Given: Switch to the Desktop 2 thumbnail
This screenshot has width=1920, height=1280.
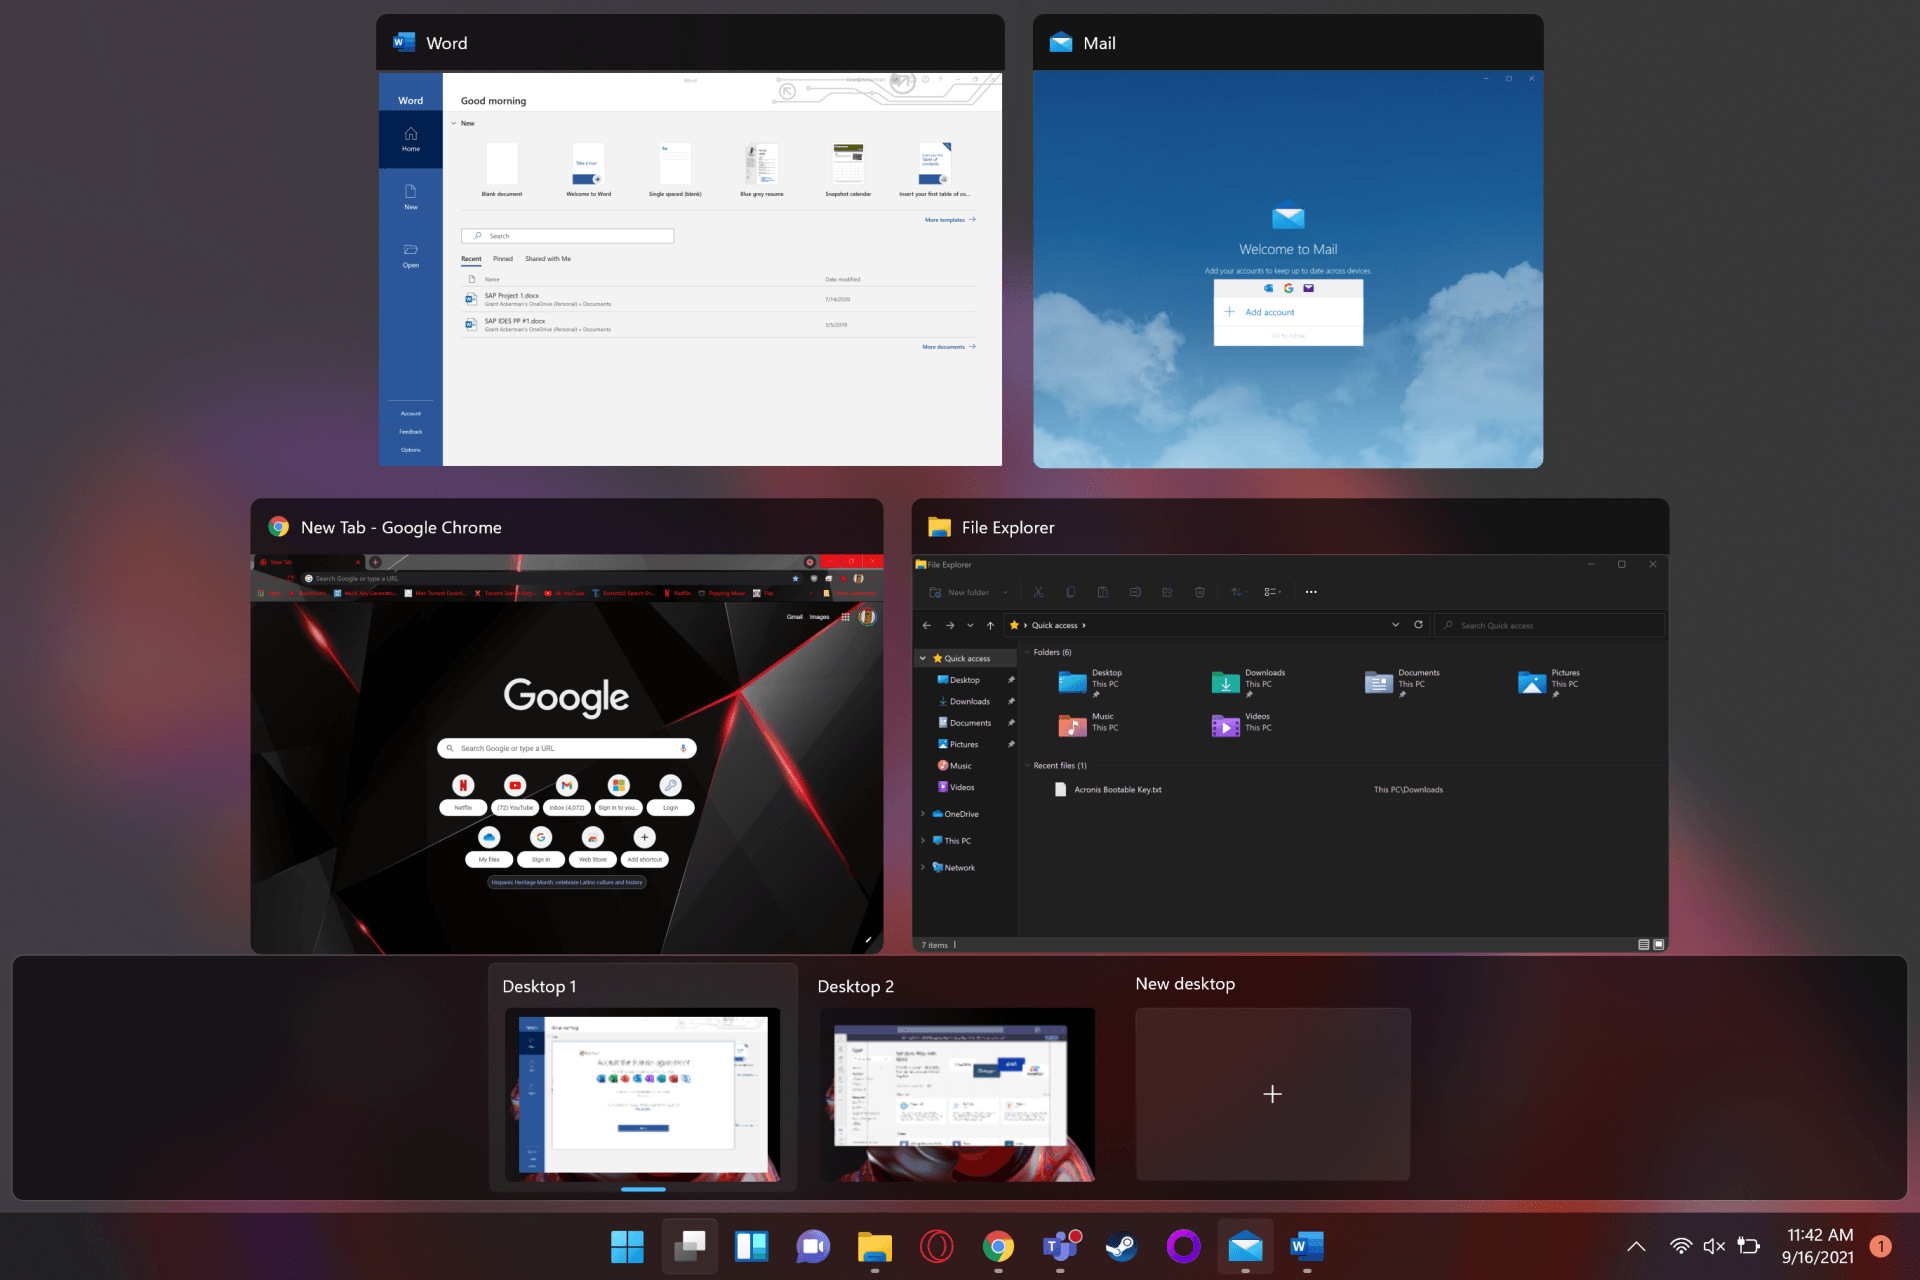Looking at the screenshot, I should click(x=957, y=1094).
